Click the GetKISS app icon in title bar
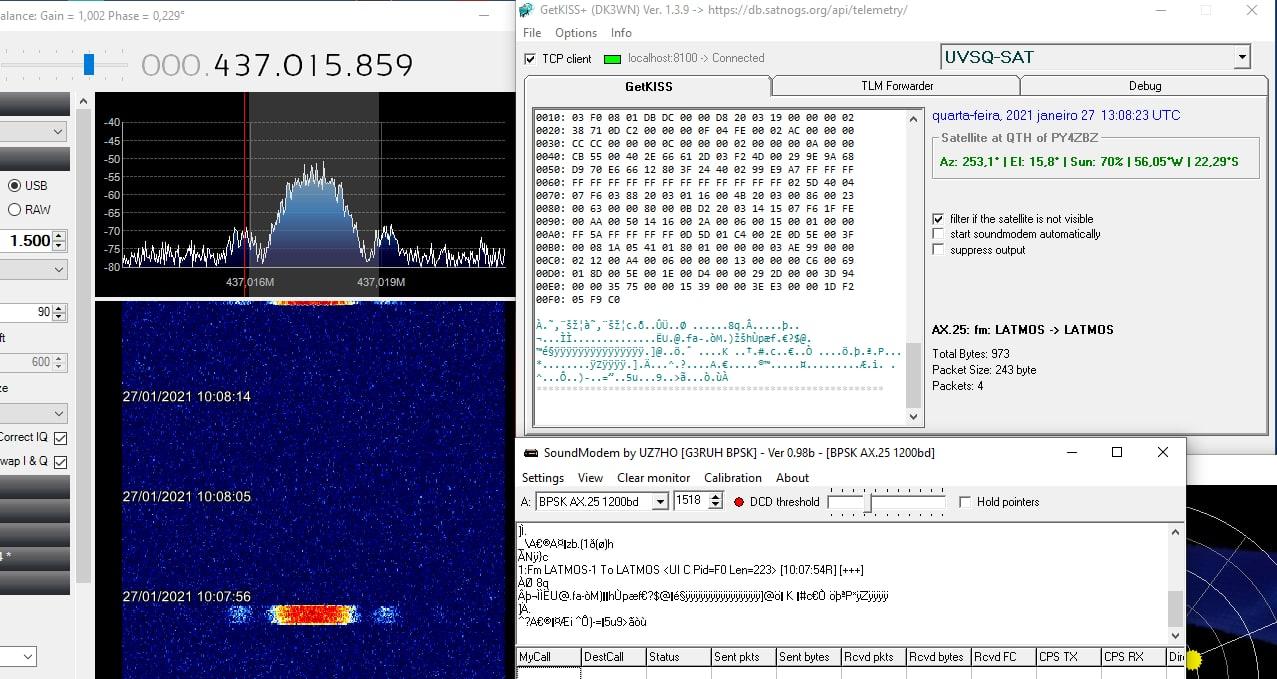1277x679 pixels. click(526, 10)
